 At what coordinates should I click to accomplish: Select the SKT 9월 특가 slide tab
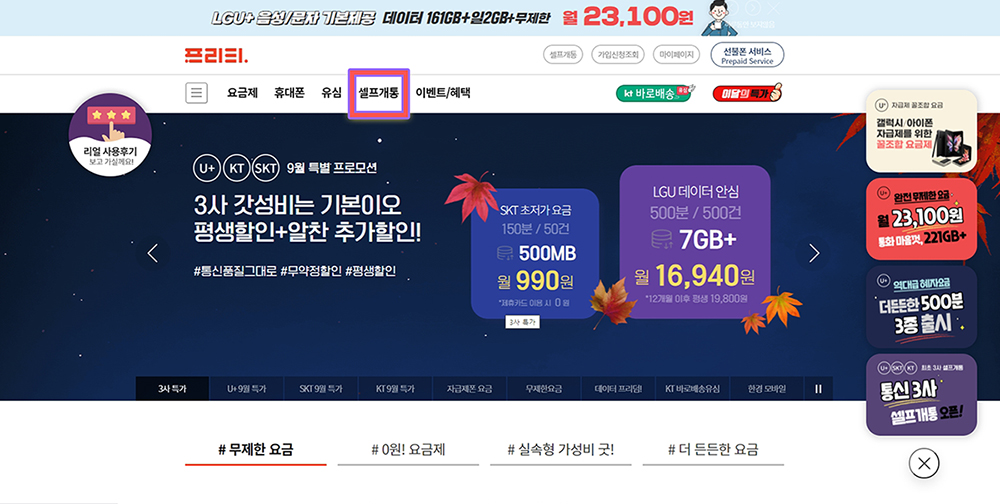[321, 389]
